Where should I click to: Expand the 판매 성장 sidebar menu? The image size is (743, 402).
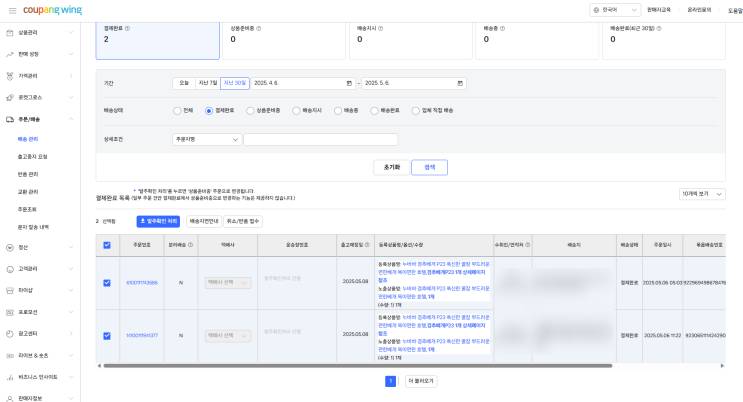pos(71,55)
